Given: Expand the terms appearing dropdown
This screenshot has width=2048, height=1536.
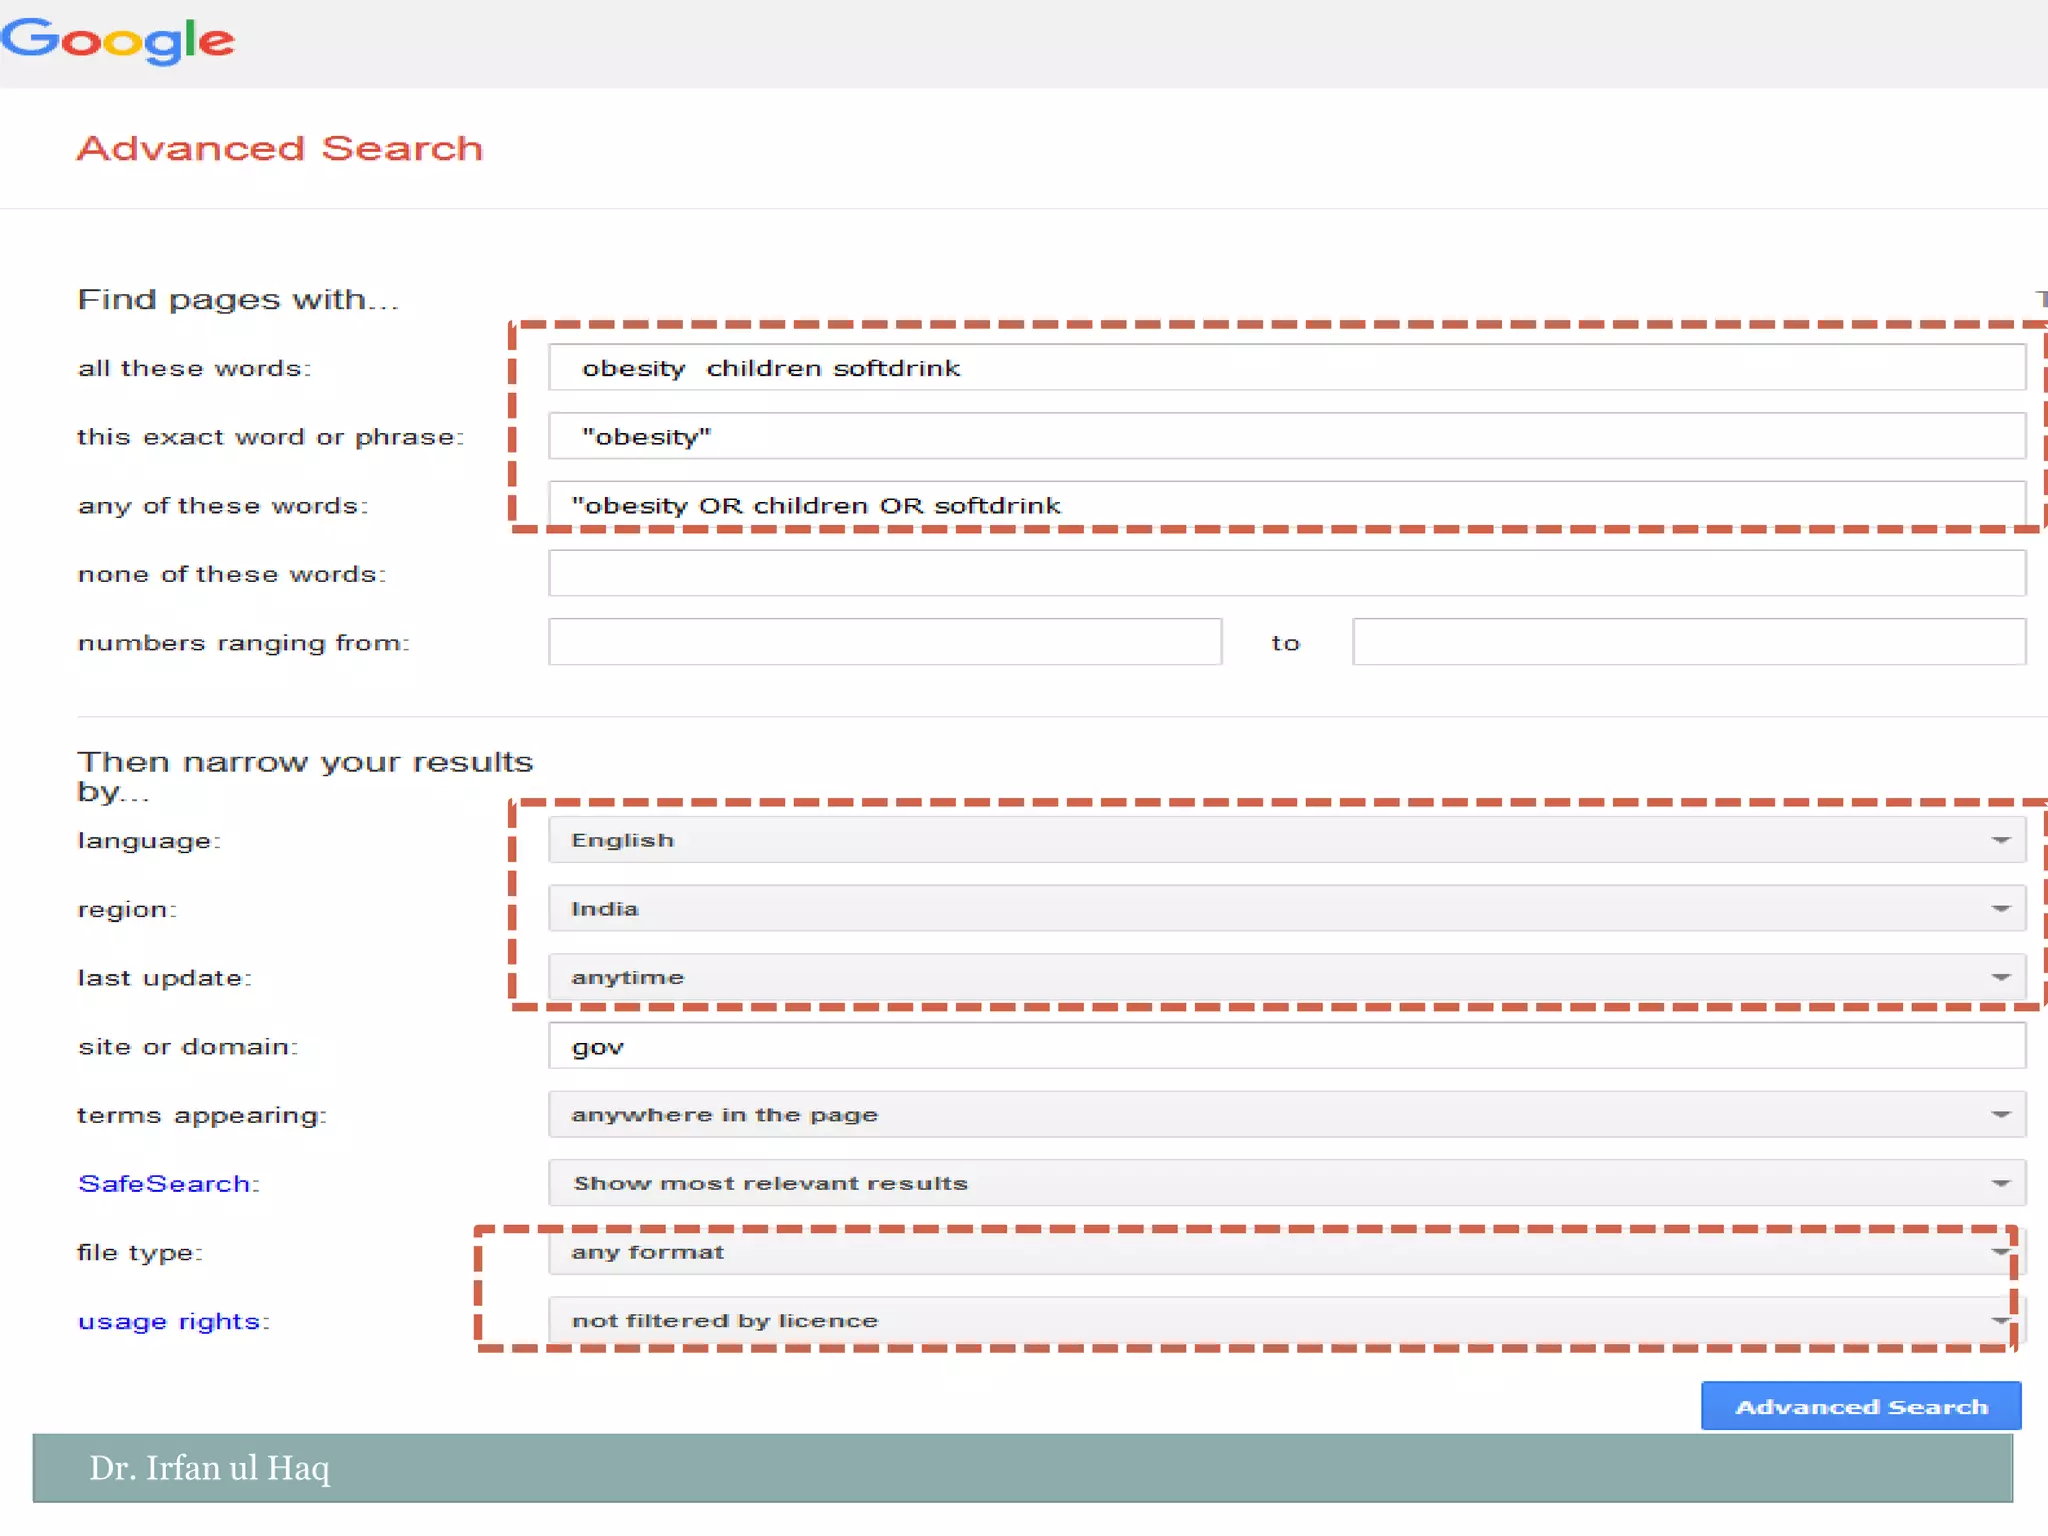Looking at the screenshot, I should [1286, 1114].
